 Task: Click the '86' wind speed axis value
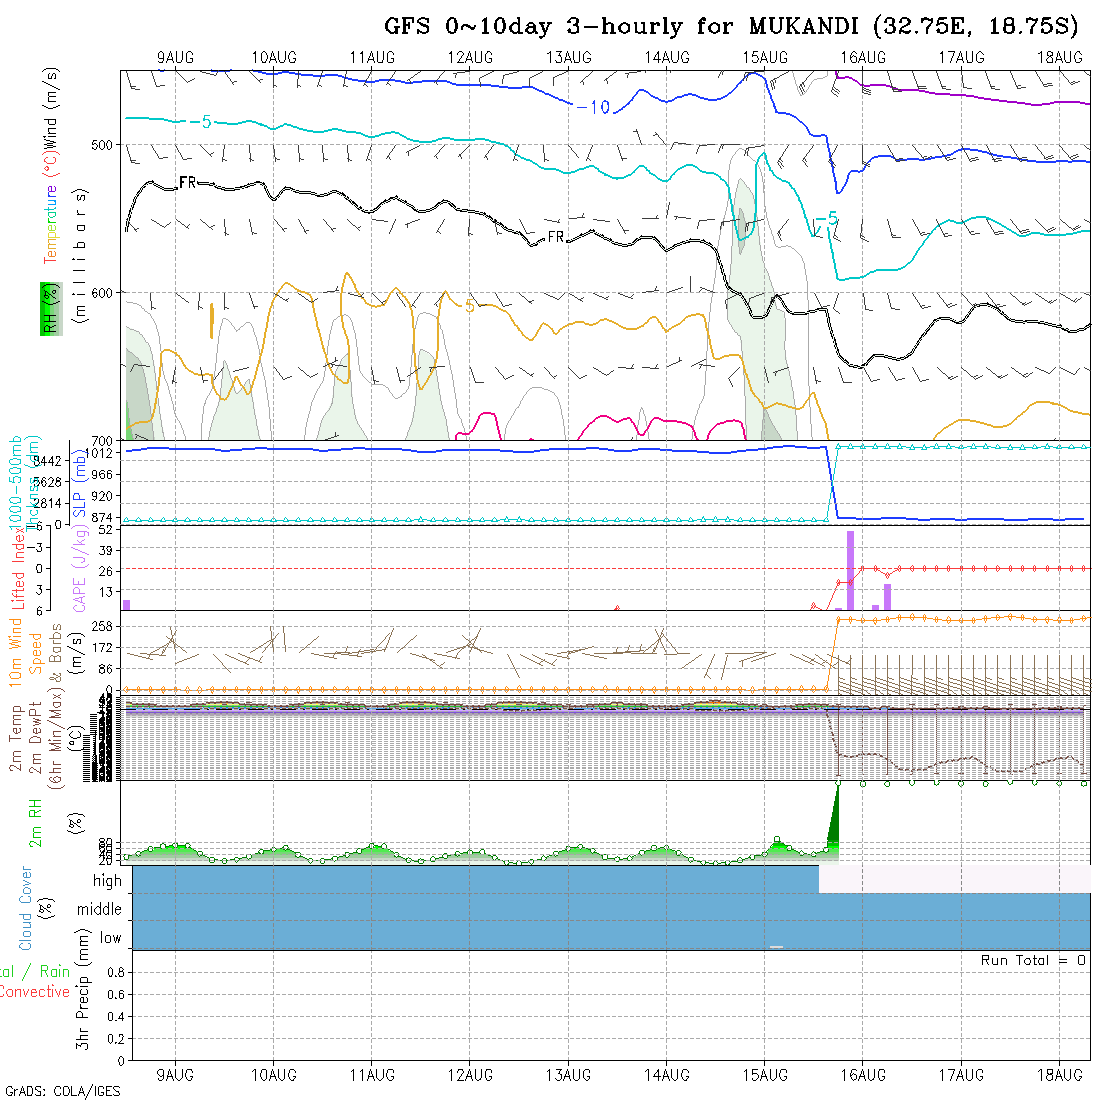click(105, 669)
